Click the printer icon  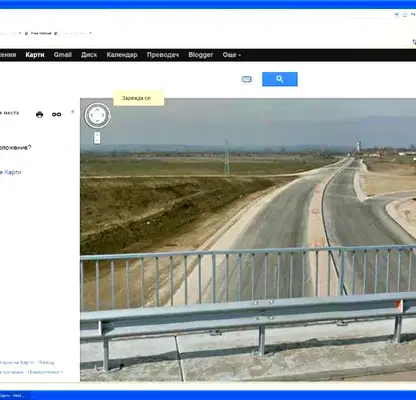(x=39, y=115)
